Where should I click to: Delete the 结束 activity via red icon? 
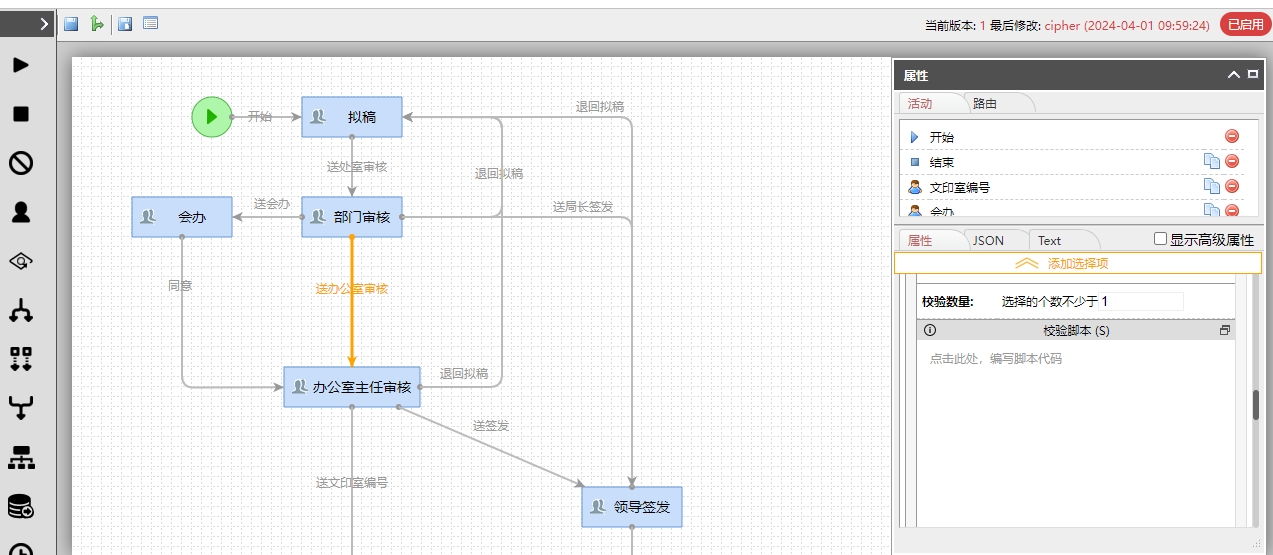pos(1232,161)
